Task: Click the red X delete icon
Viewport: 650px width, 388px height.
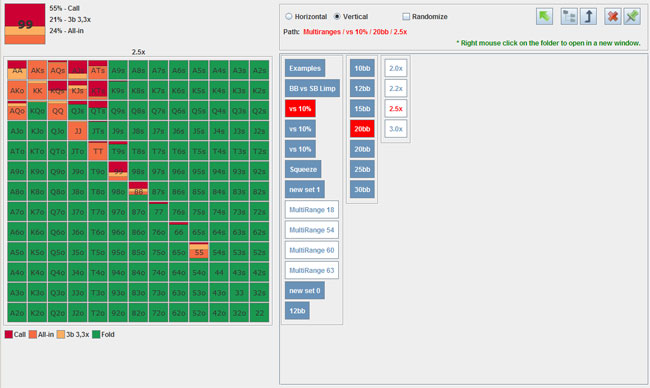Action: [612, 17]
